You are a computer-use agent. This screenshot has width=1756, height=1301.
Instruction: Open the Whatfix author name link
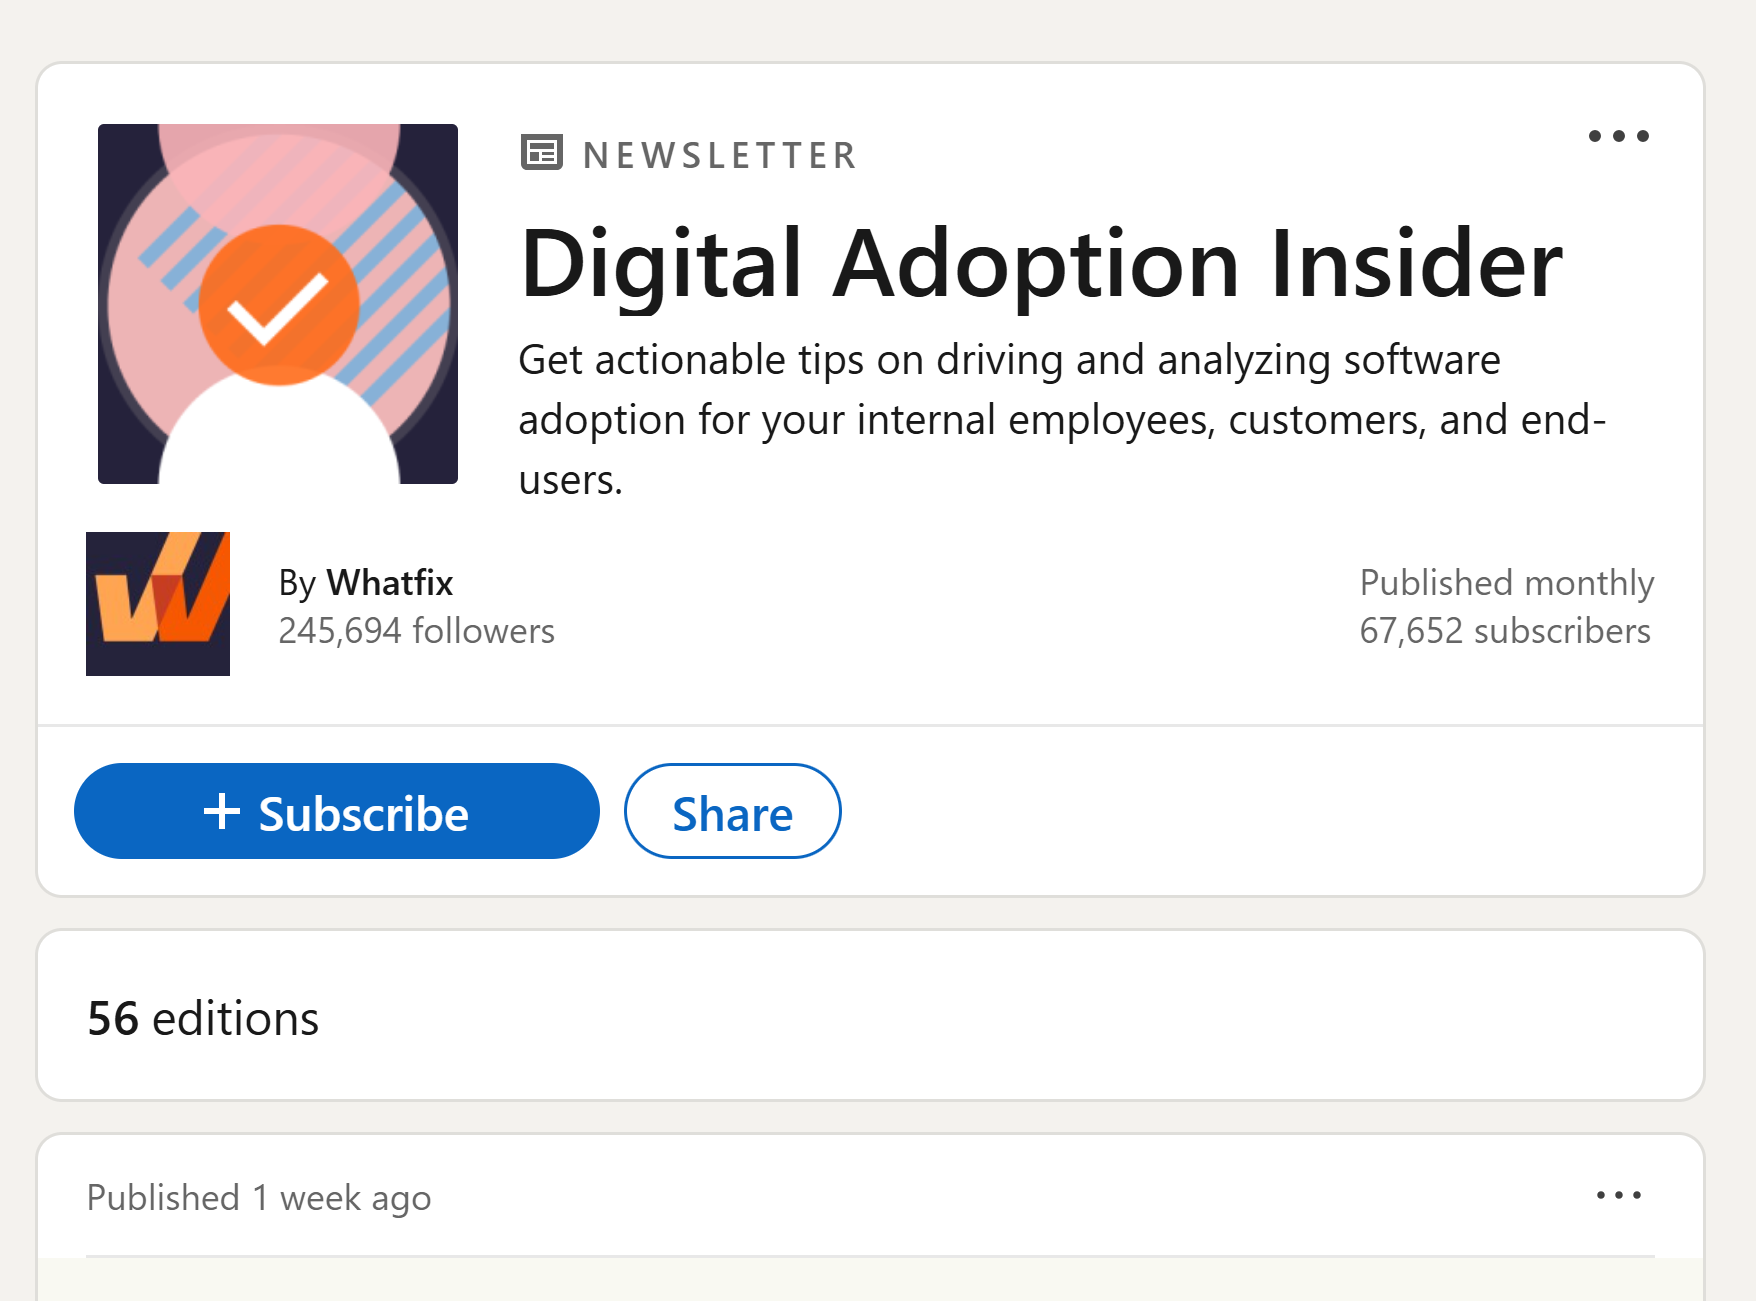(x=390, y=582)
